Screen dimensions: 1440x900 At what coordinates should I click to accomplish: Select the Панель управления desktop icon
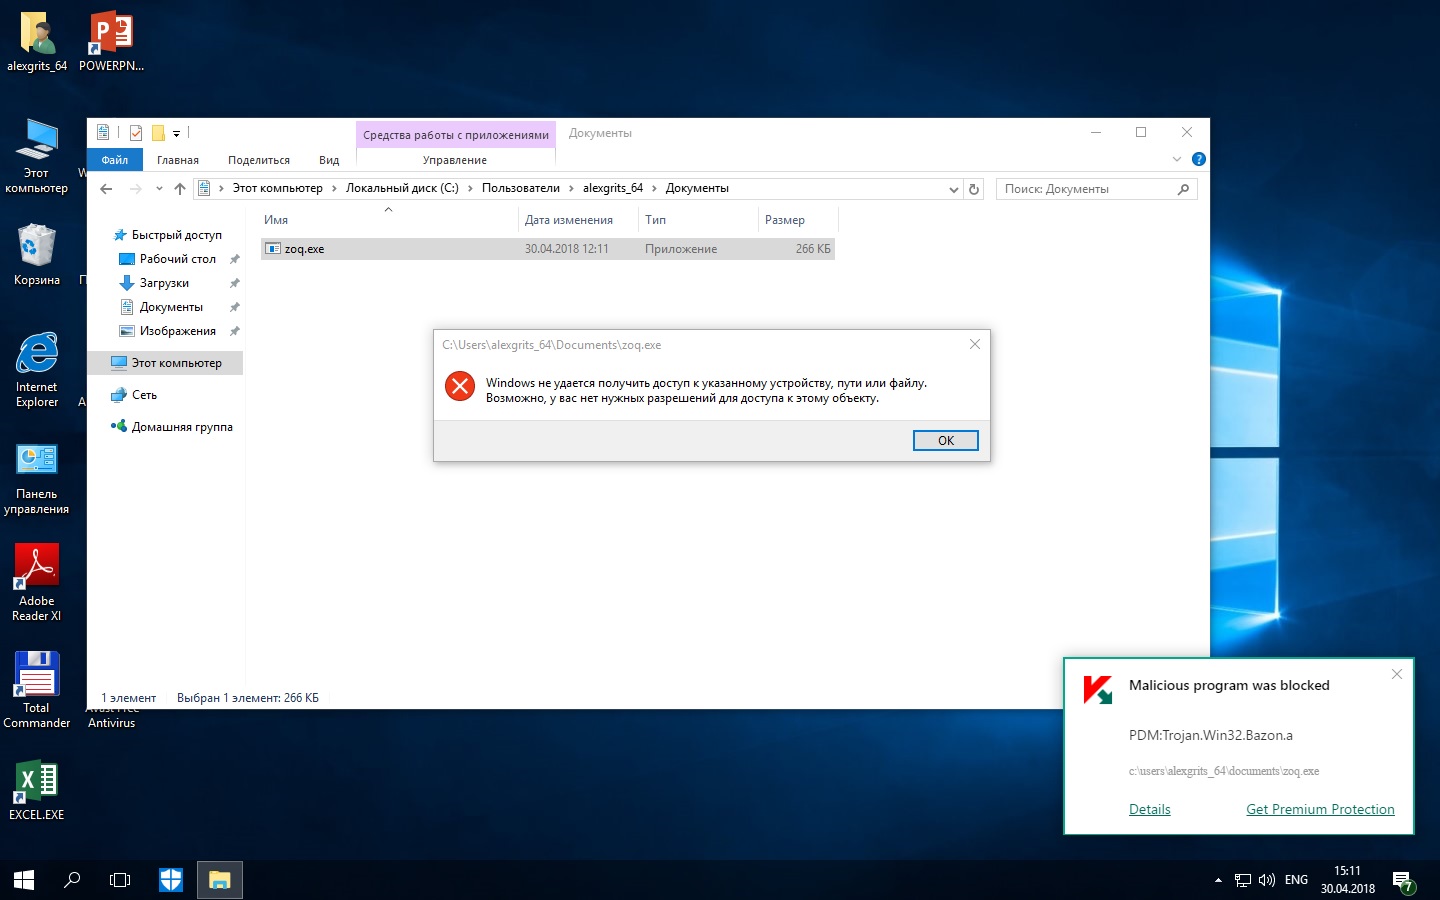[37, 479]
